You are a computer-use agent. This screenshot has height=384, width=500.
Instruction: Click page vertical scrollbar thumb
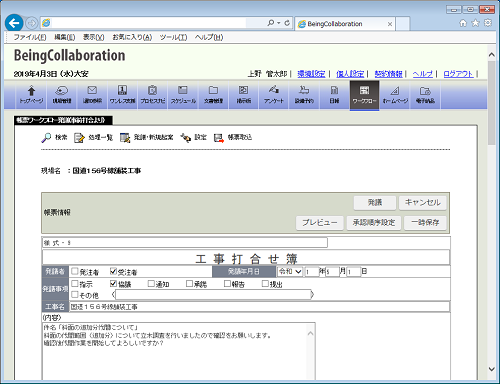point(491,103)
